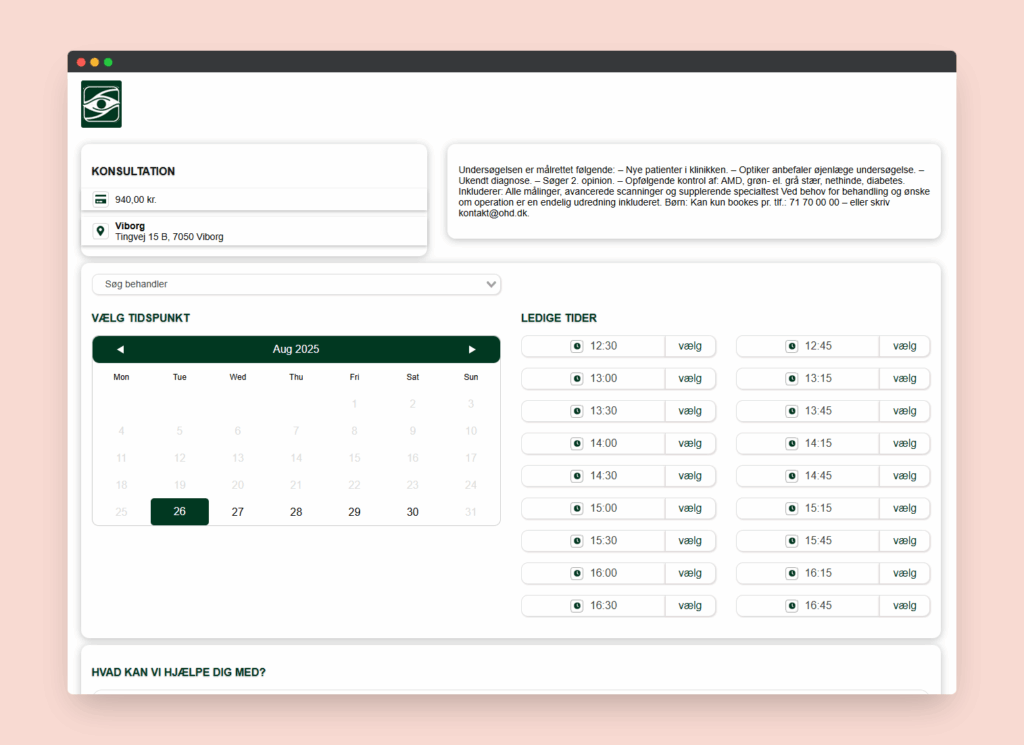Viewport: 1024px width, 745px height.
Task: Click clock icon for 15:30 slot
Action: (x=577, y=541)
